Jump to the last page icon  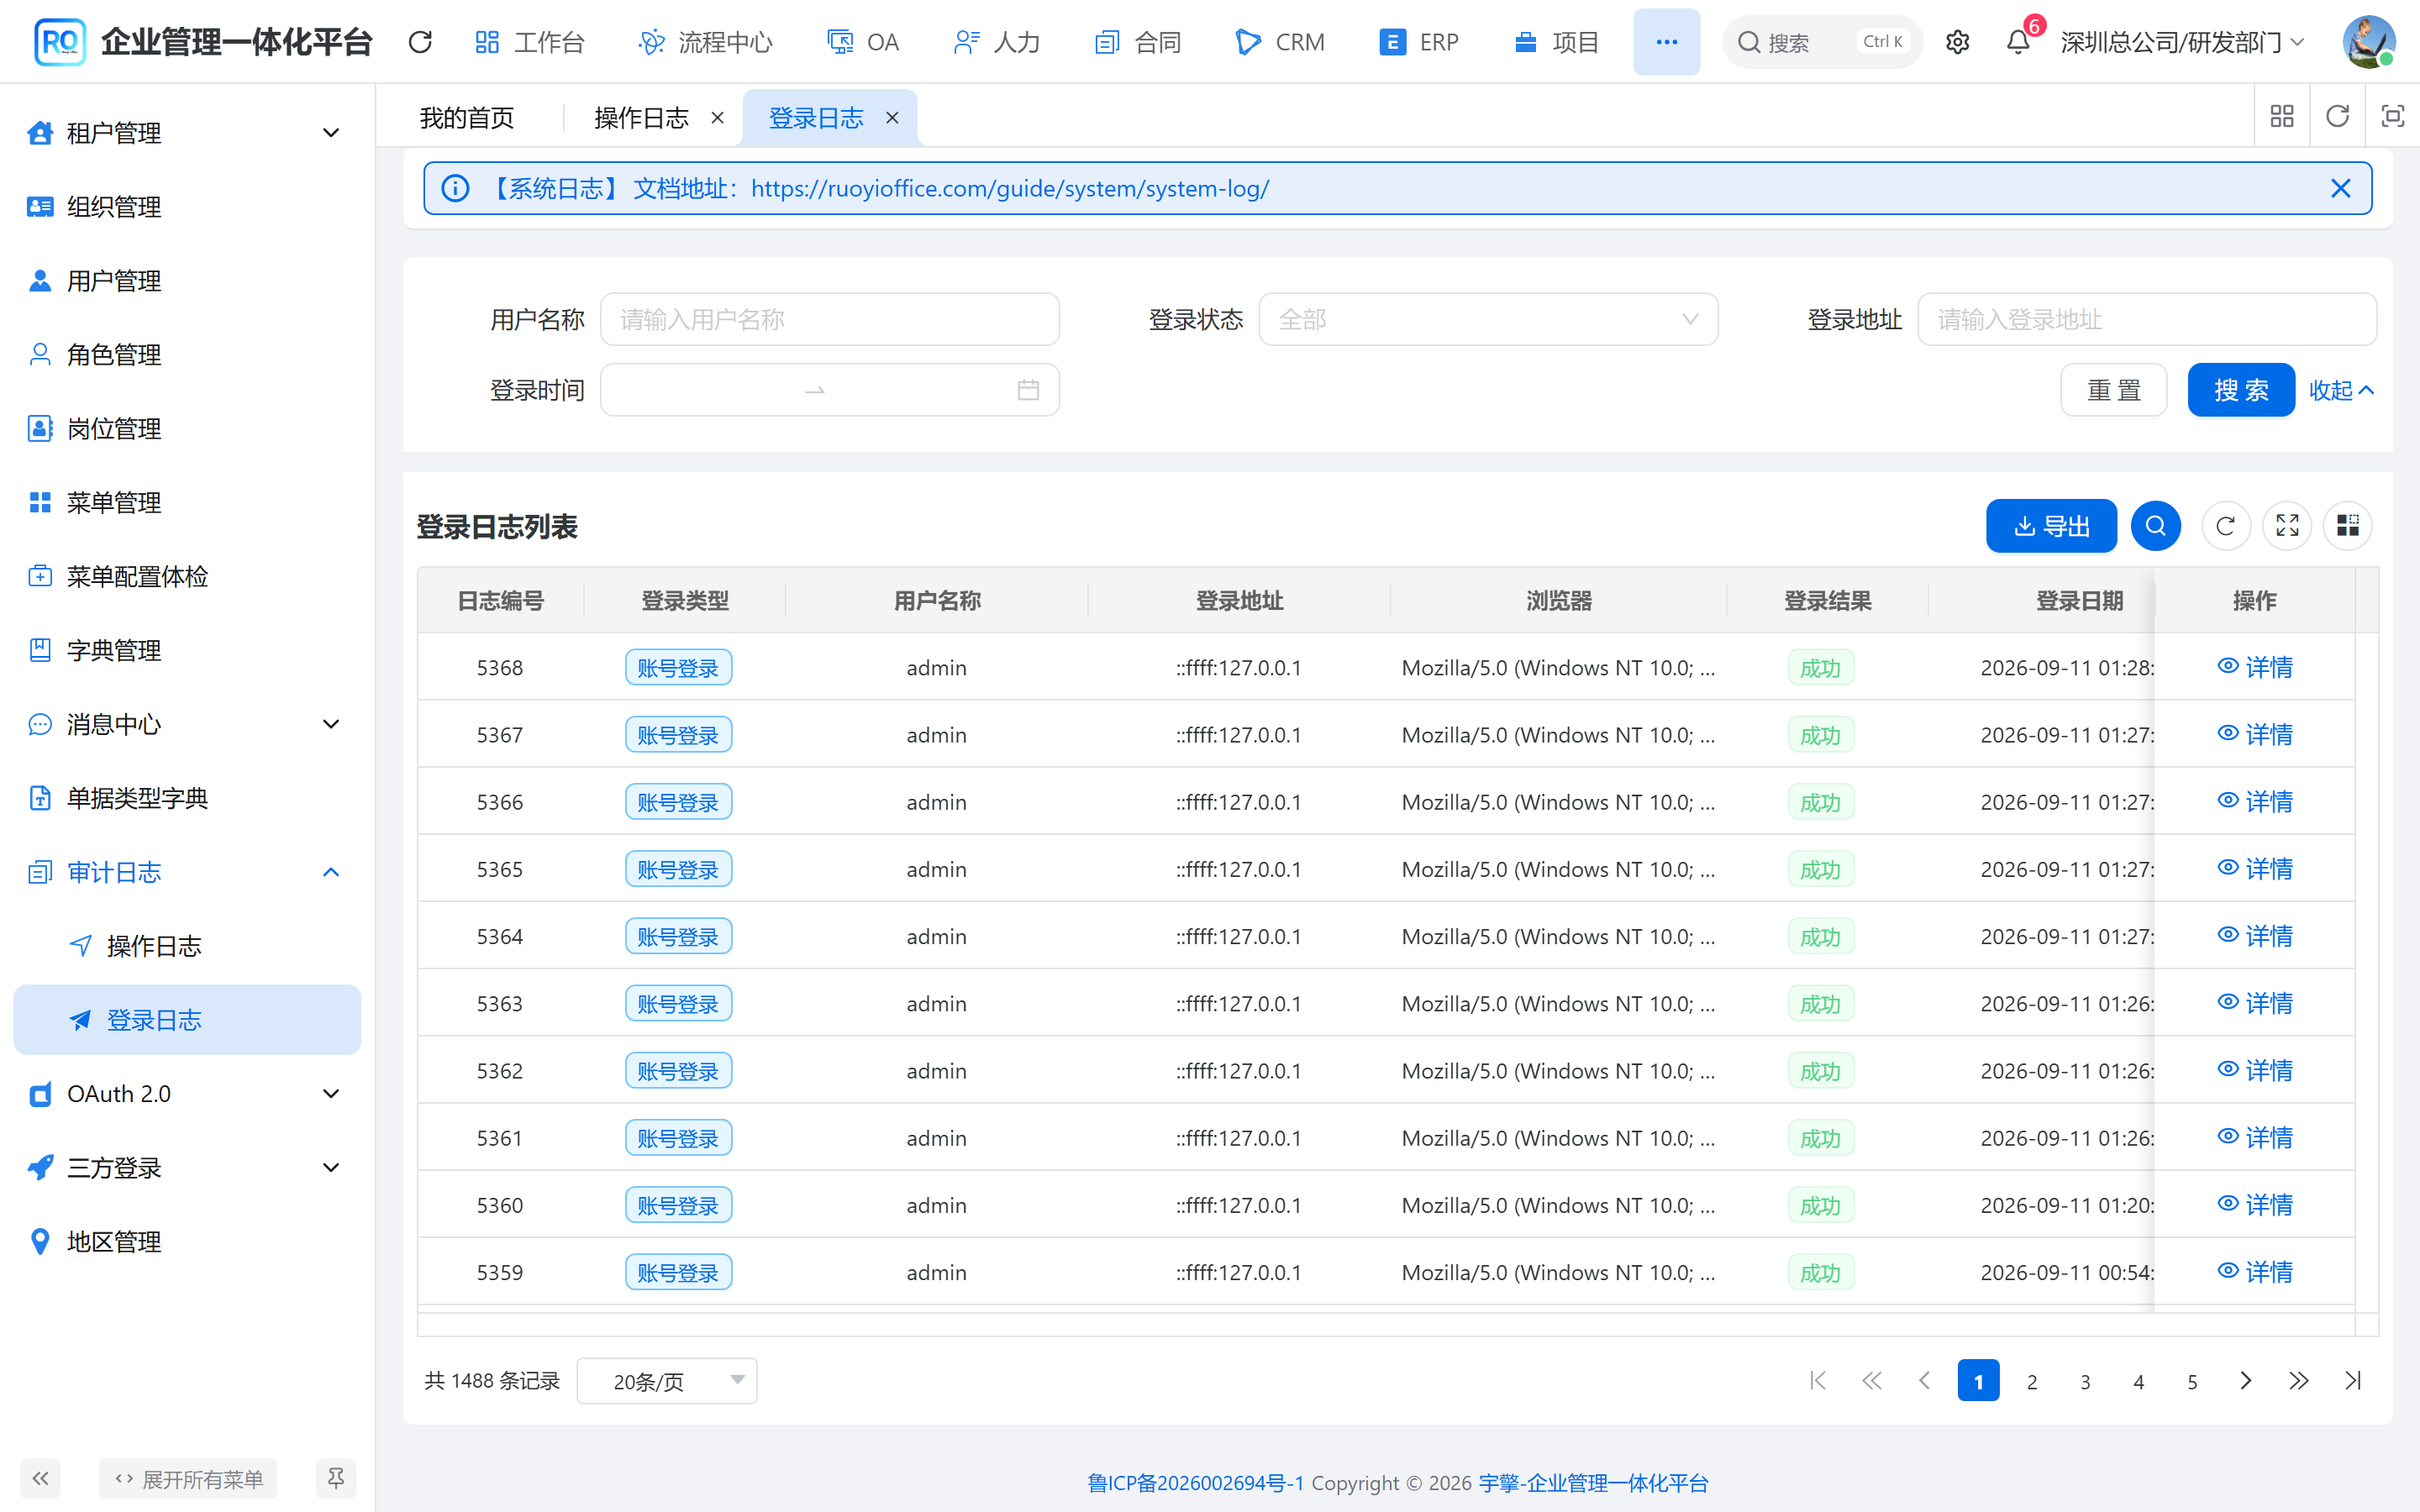(2353, 1381)
